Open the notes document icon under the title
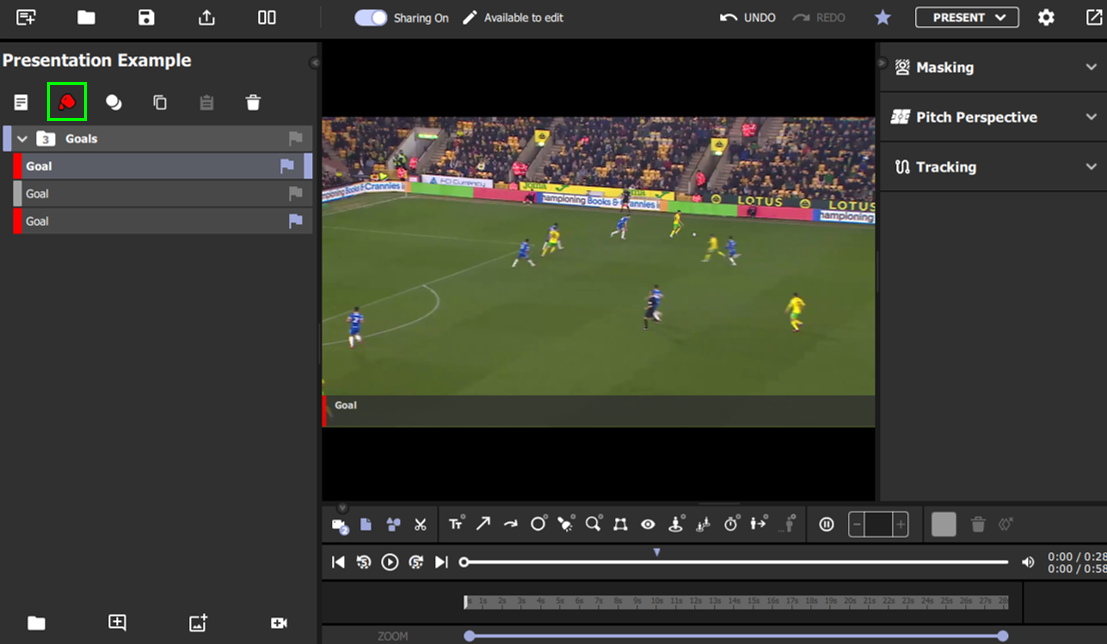The image size is (1107, 644). tap(21, 102)
